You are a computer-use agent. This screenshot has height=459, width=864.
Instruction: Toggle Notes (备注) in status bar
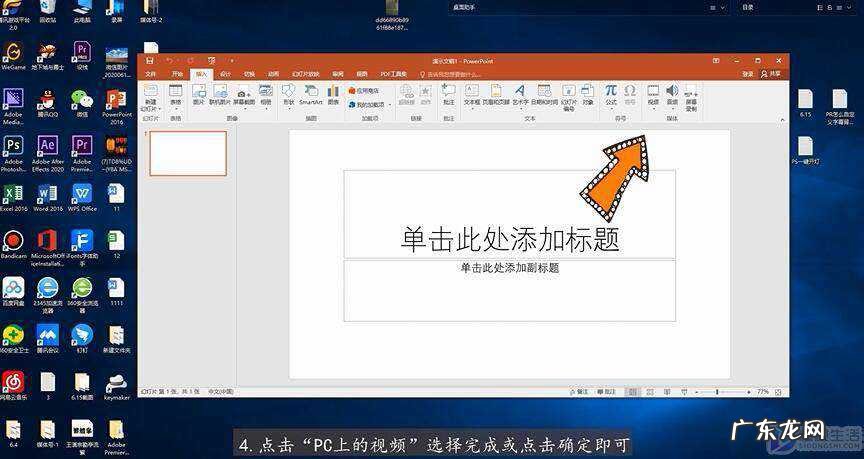click(x=577, y=392)
